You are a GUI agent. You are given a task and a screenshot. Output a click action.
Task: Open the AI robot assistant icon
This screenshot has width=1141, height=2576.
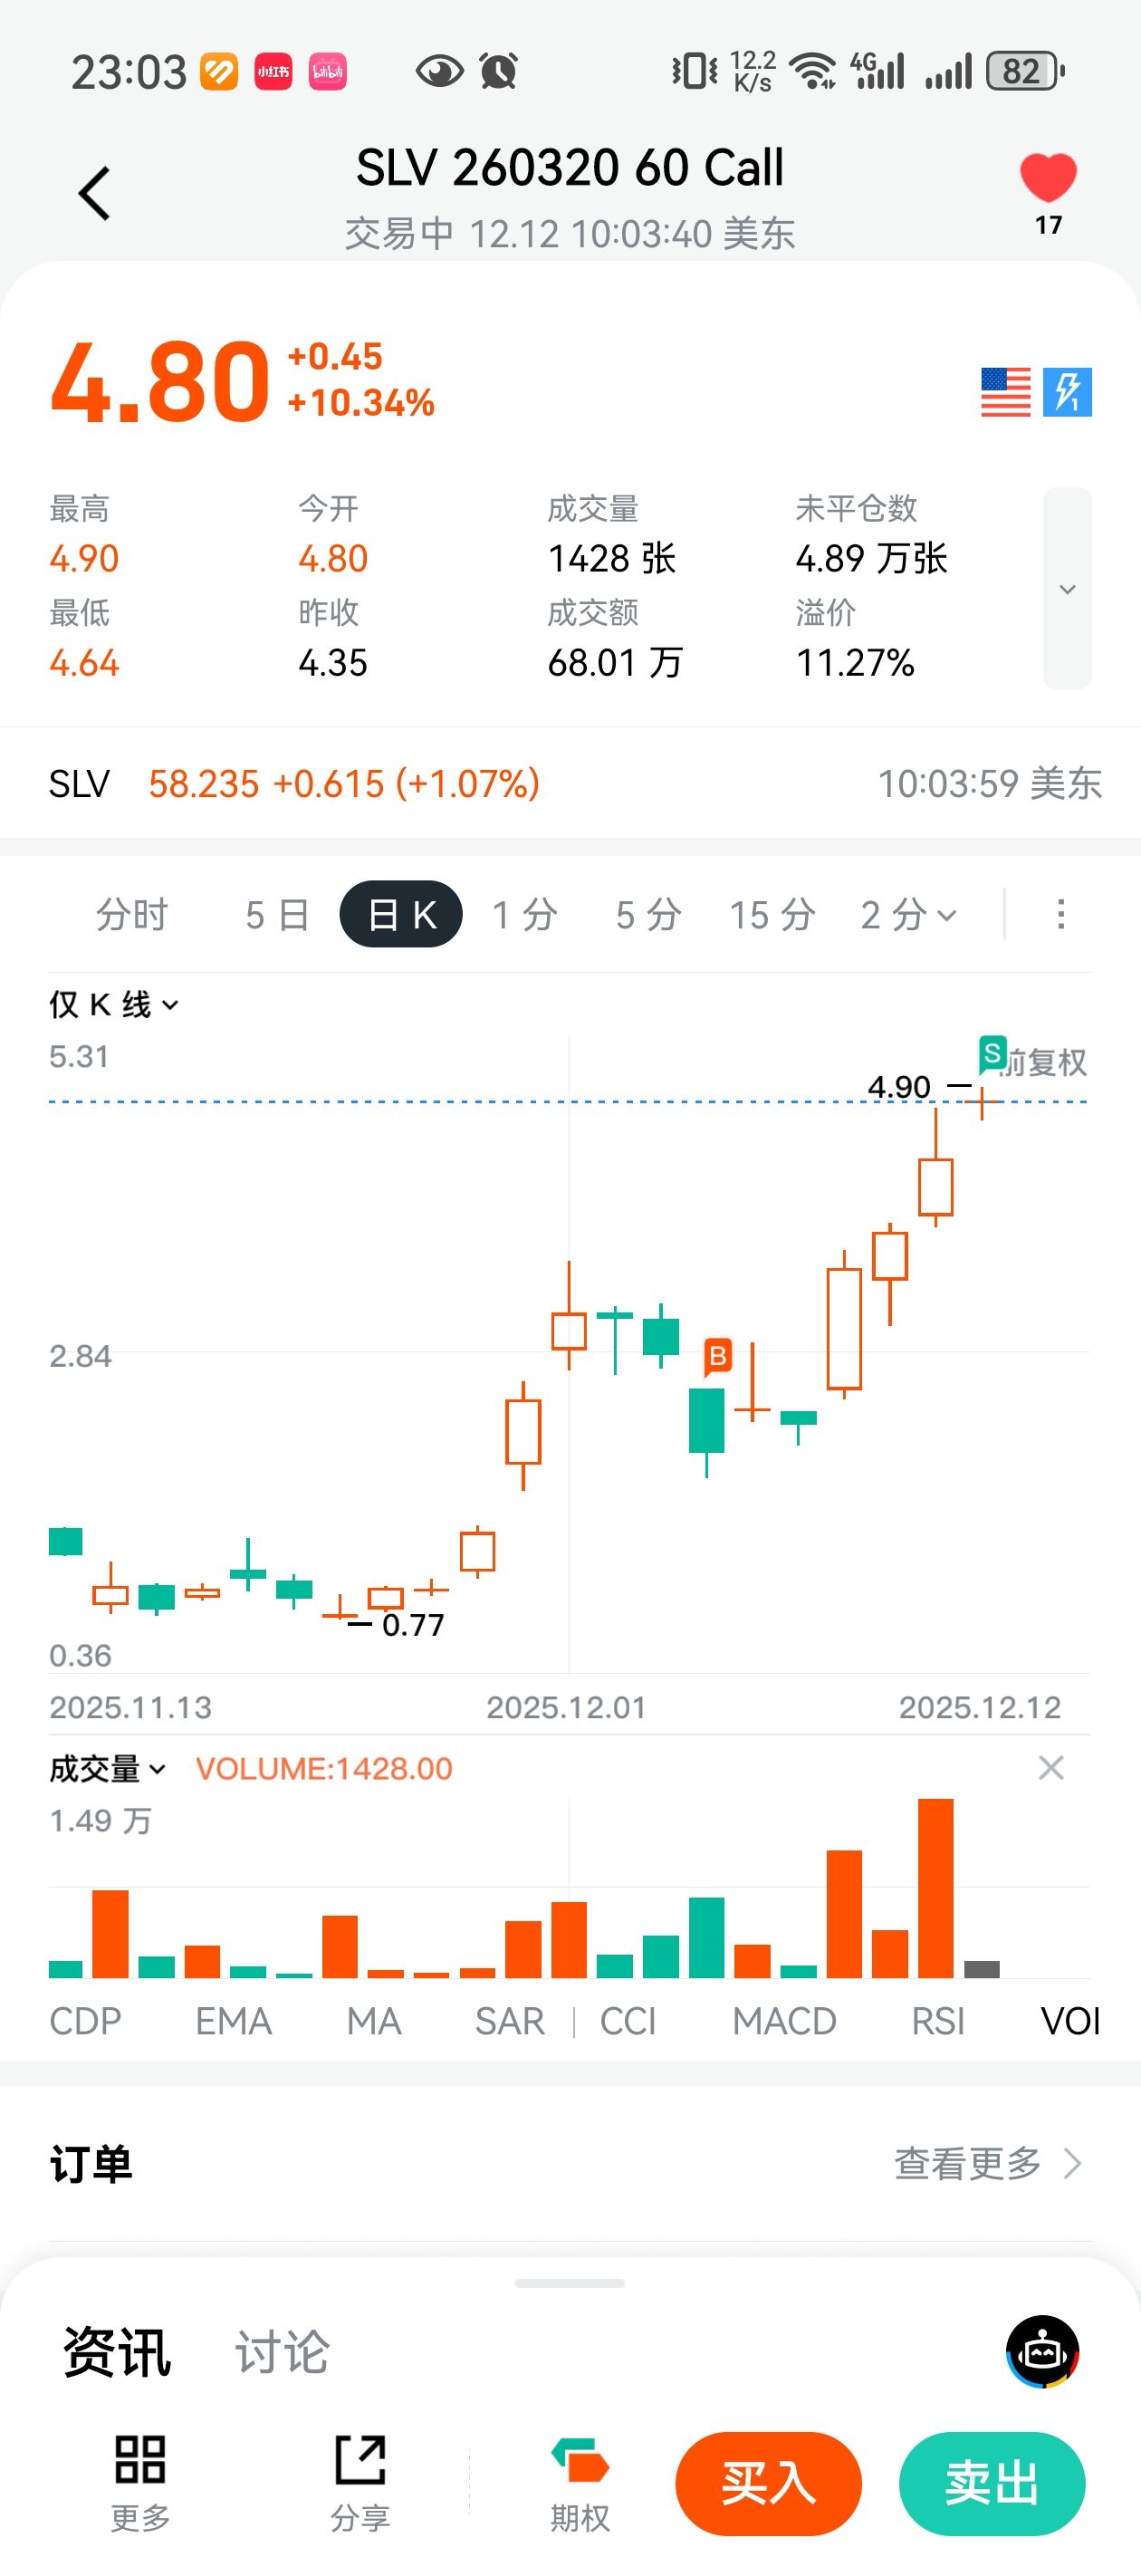pos(1042,2351)
